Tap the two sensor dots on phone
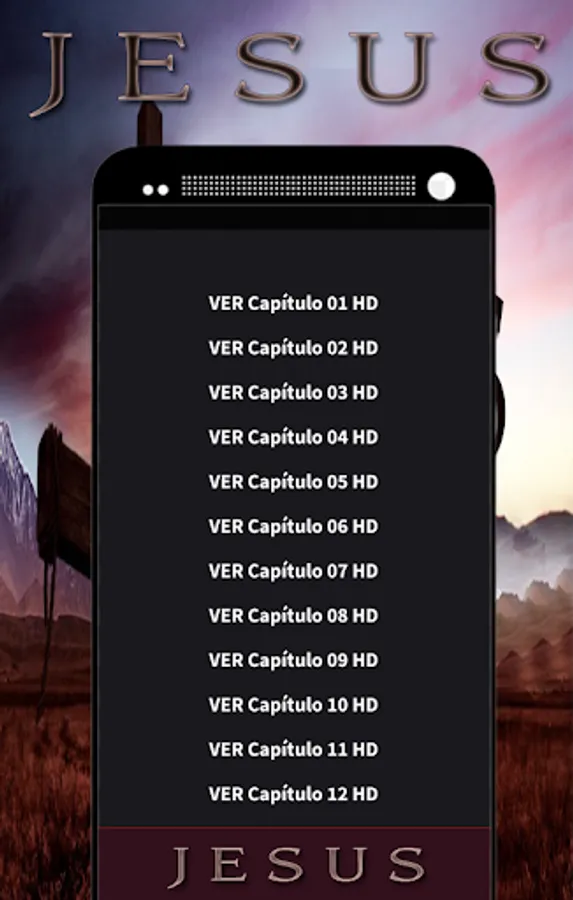This screenshot has width=573, height=900. point(156,190)
